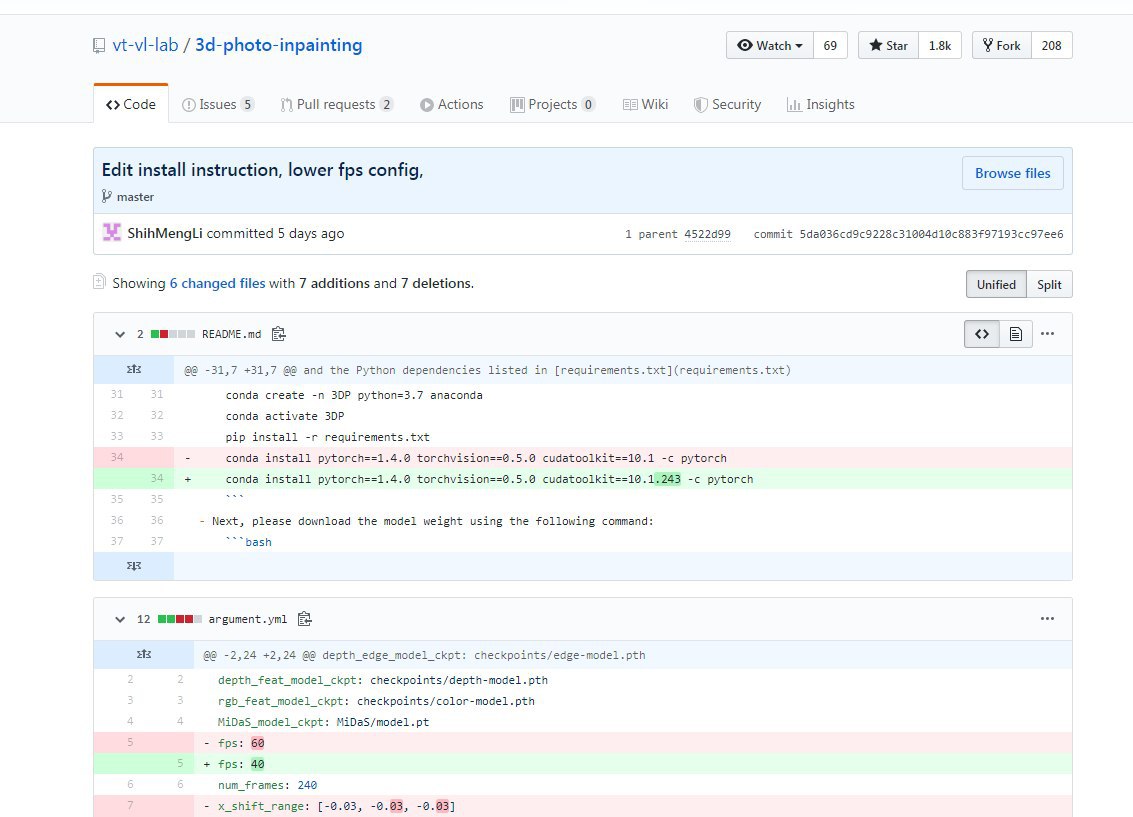Click the repository book icon

coord(99,46)
